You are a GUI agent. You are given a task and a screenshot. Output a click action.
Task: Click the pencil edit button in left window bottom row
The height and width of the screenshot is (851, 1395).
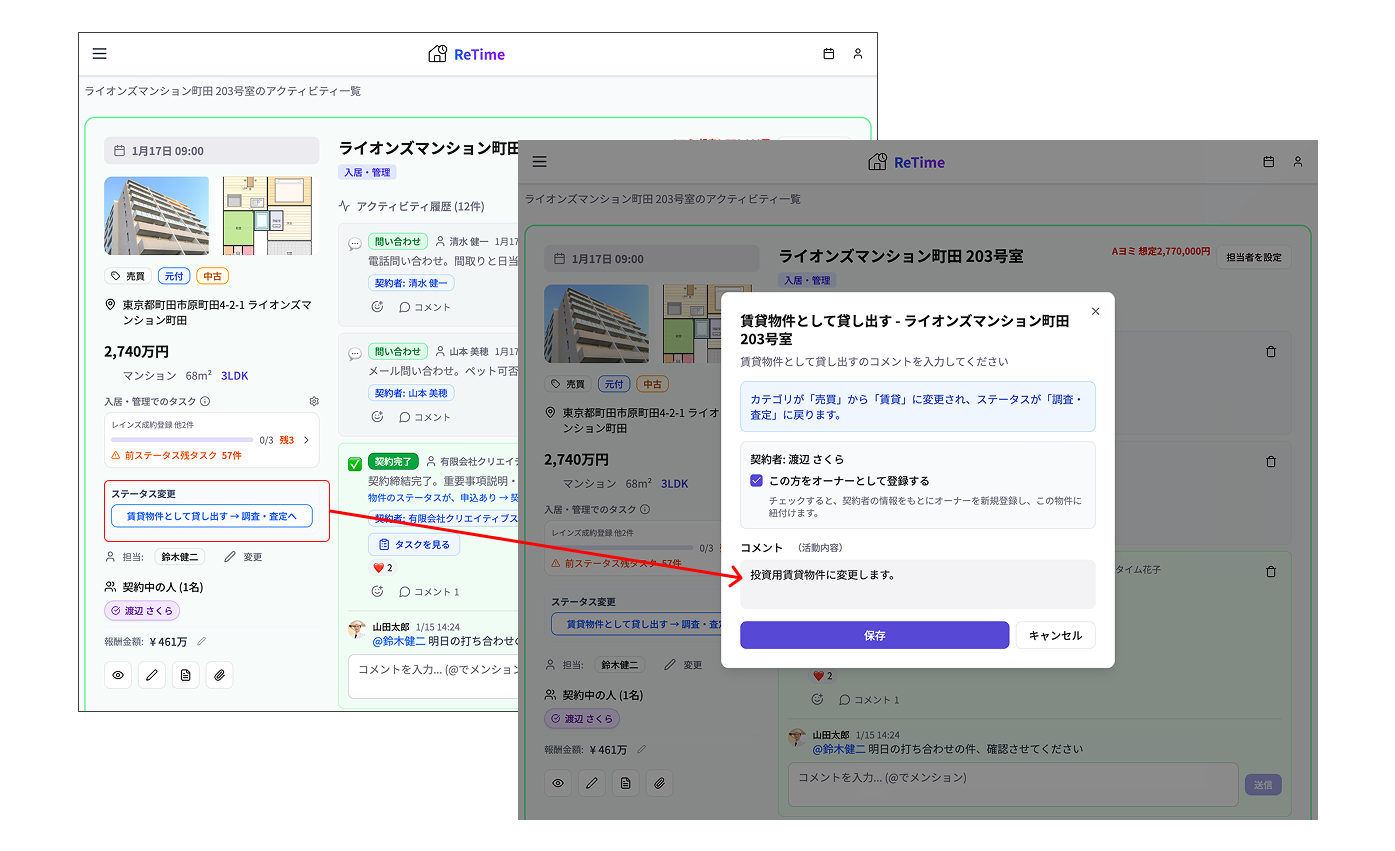152,675
